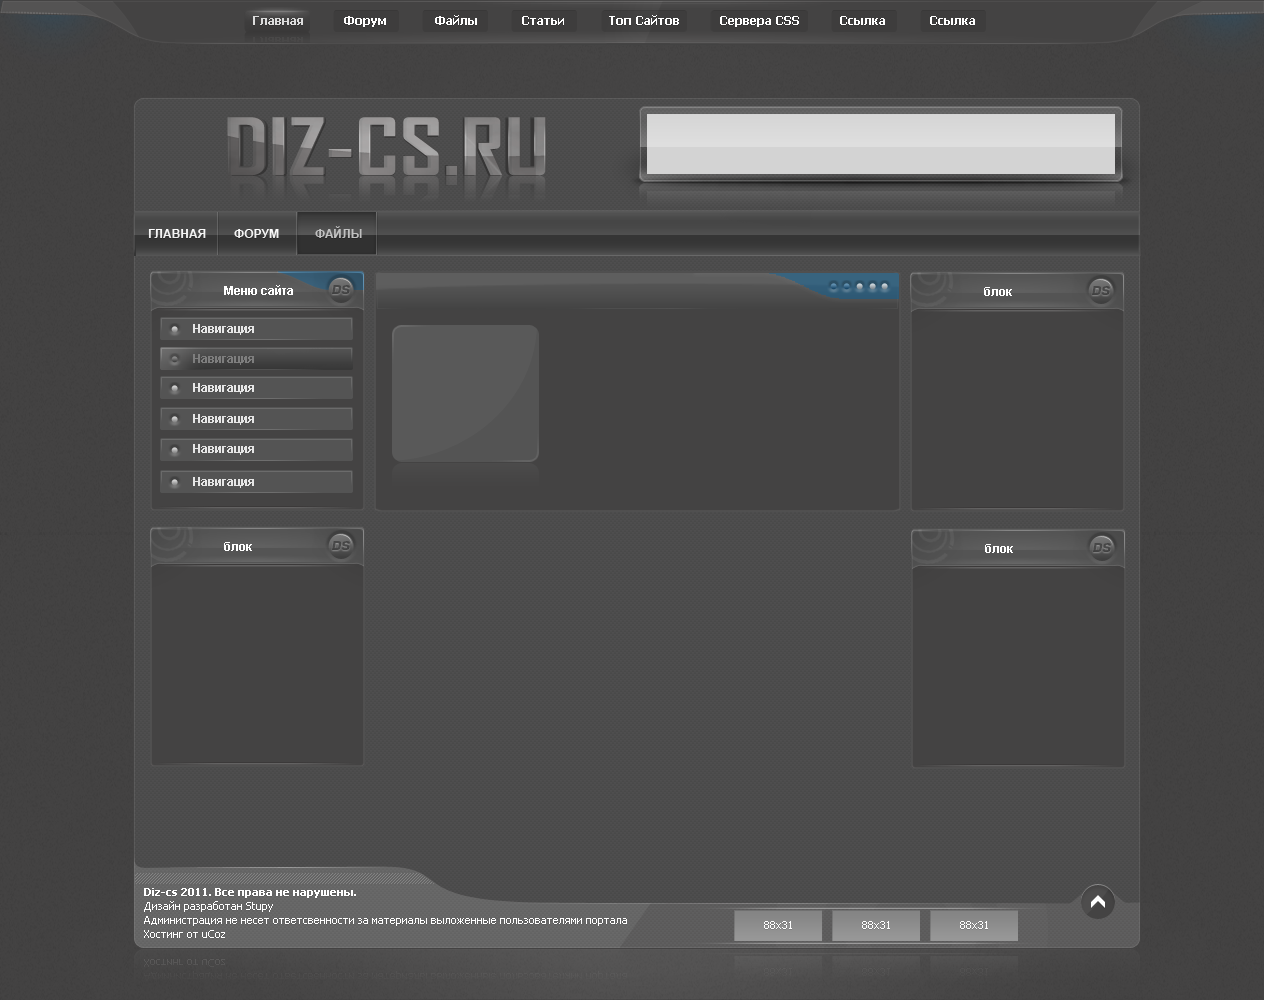Switch to the ГЛАВНАЯ tab under the logo

click(177, 233)
